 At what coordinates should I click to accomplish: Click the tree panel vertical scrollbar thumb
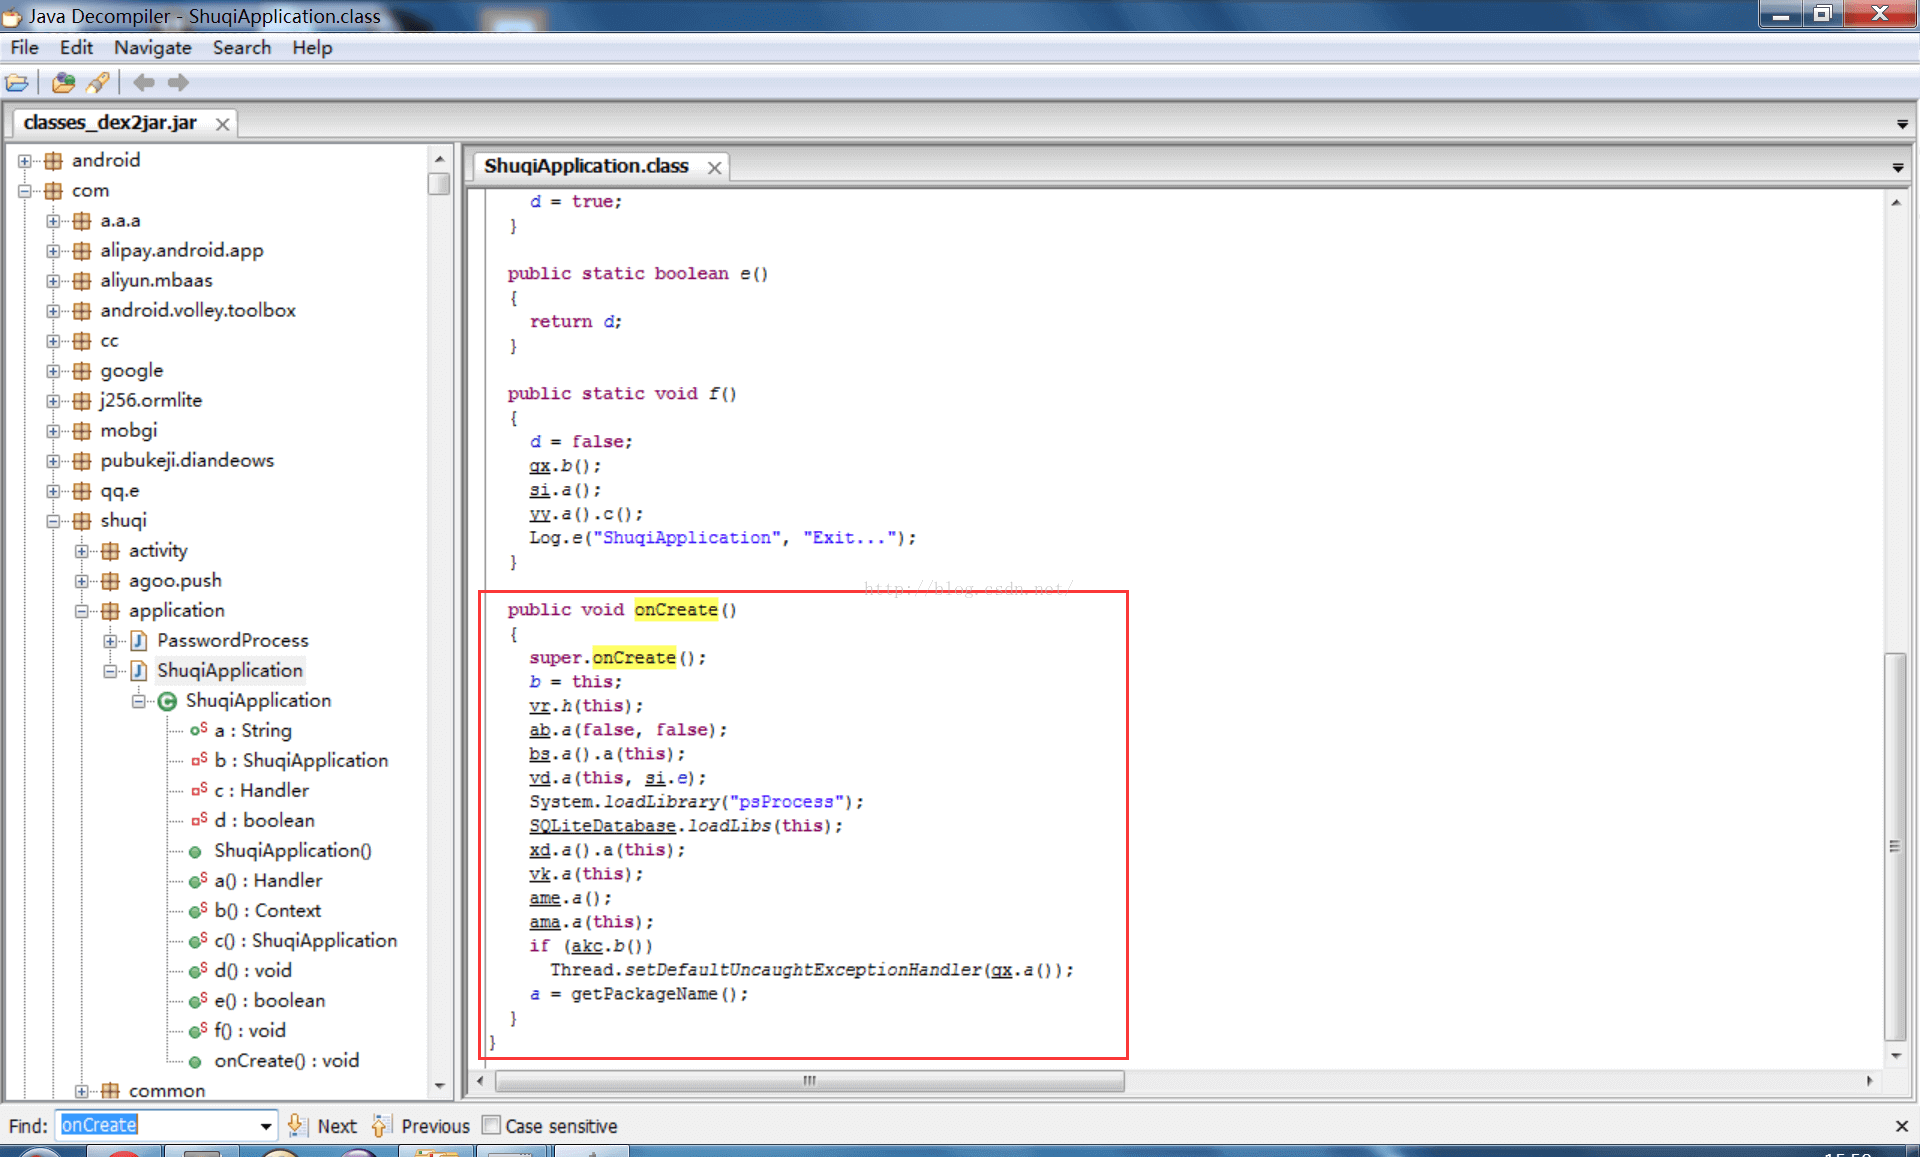pos(438,184)
